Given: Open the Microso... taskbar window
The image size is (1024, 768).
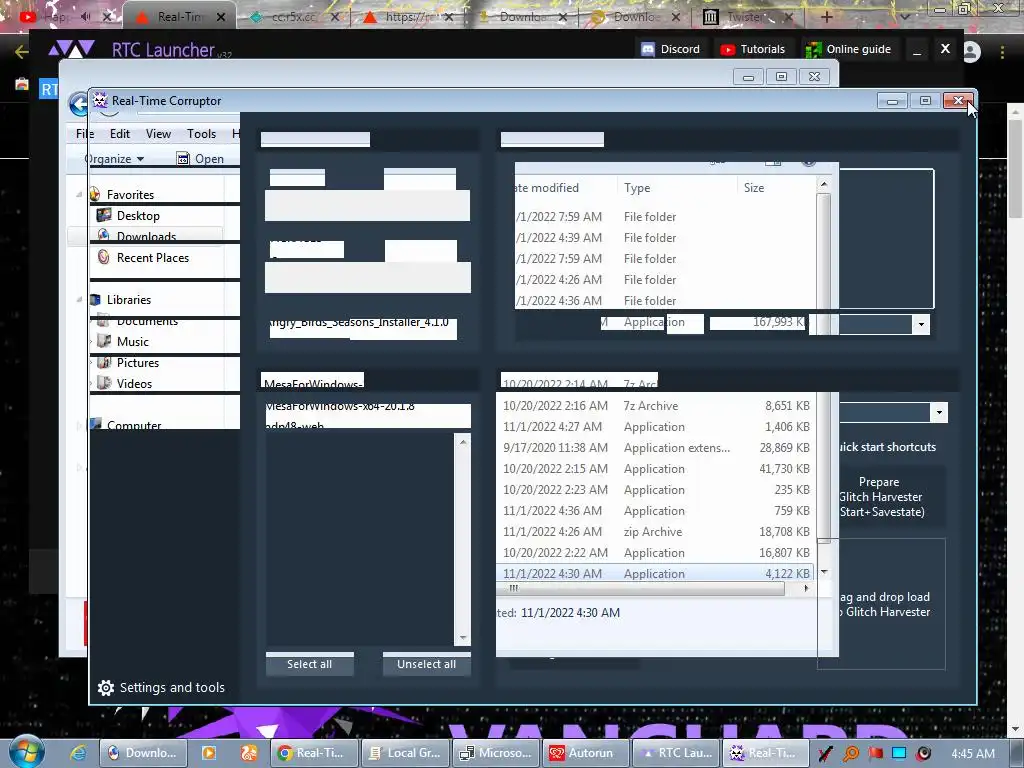Looking at the screenshot, I should point(496,753).
